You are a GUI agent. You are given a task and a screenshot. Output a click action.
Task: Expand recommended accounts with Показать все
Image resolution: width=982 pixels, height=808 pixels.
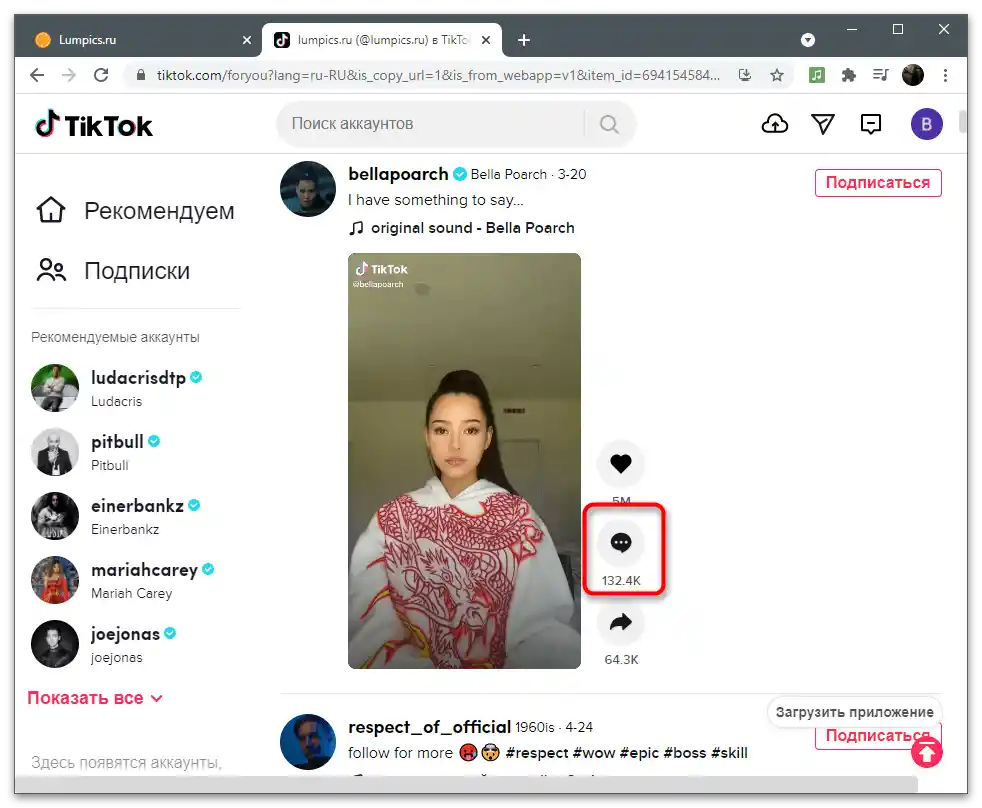[x=95, y=698]
